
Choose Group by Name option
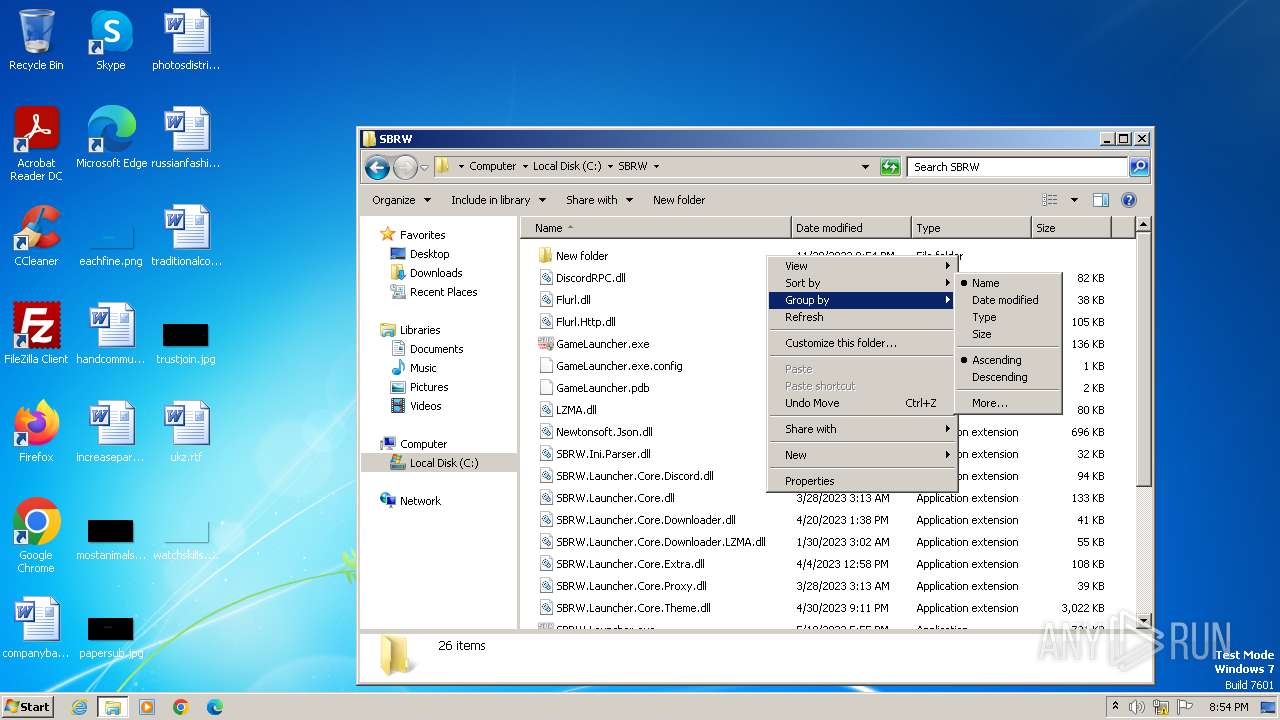pyautogui.click(x=1008, y=283)
